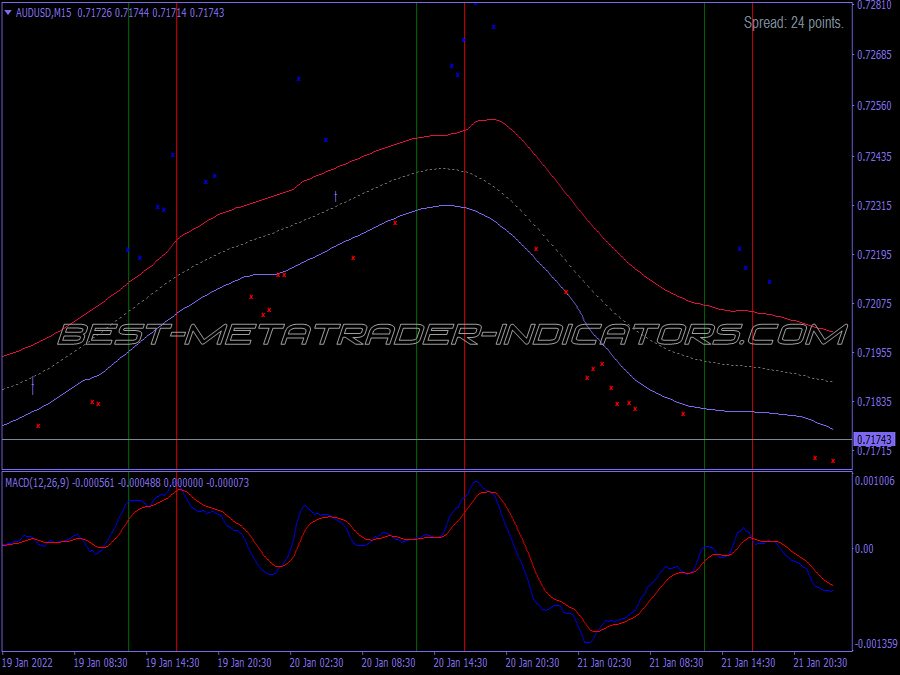Screen dimensions: 900x675
Task: Click price scale value 0.72435
Action: coord(875,157)
